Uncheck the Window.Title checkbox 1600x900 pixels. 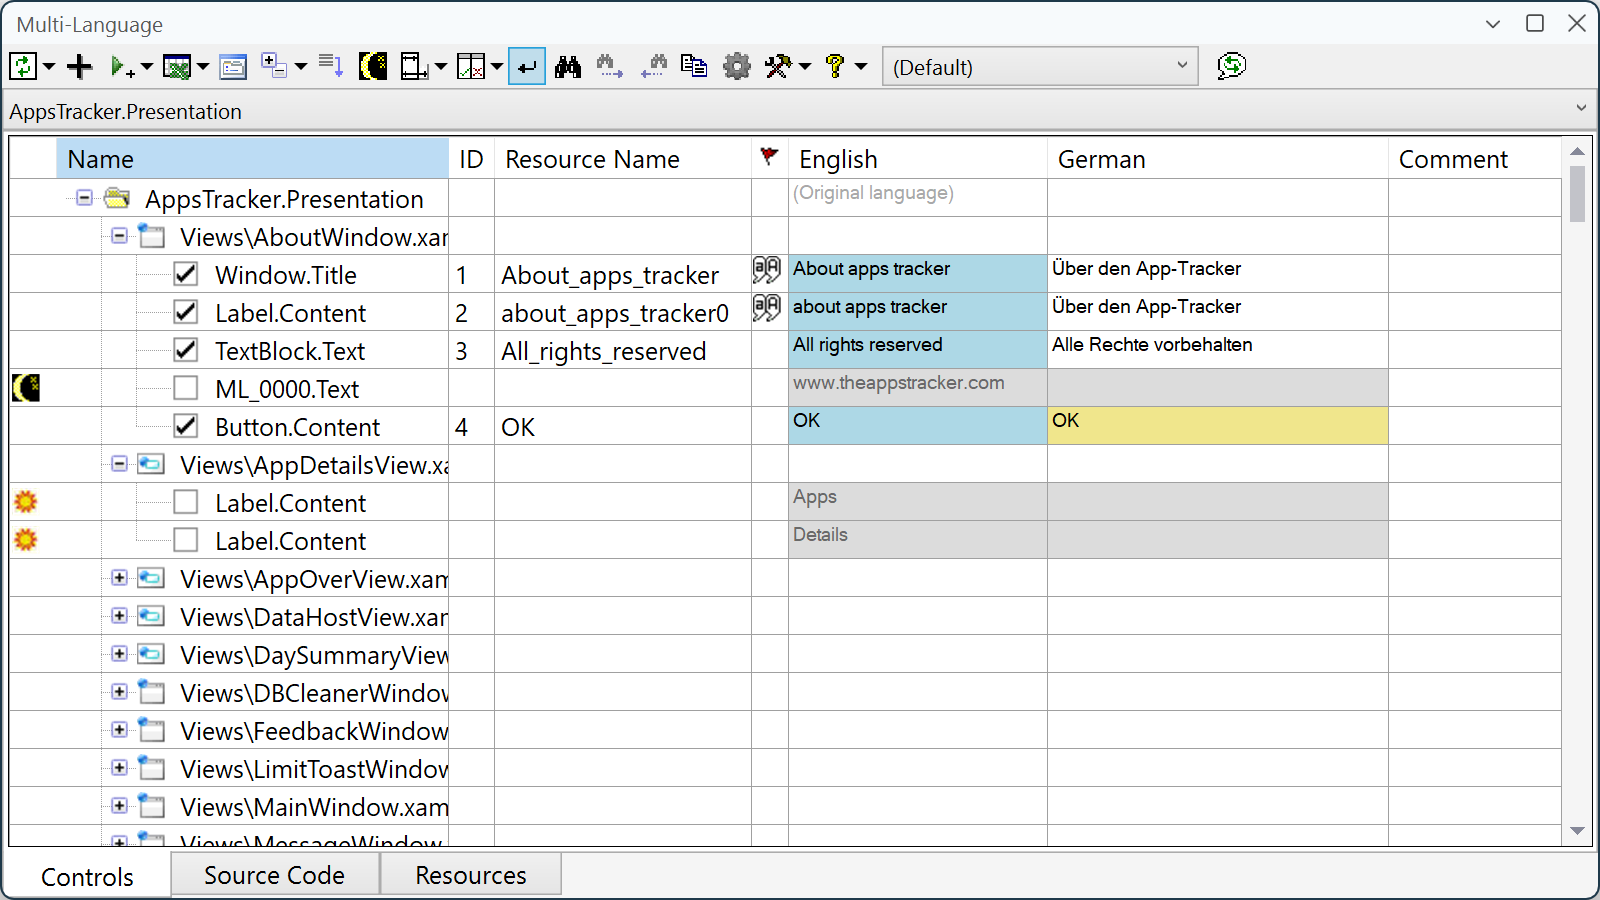(186, 274)
